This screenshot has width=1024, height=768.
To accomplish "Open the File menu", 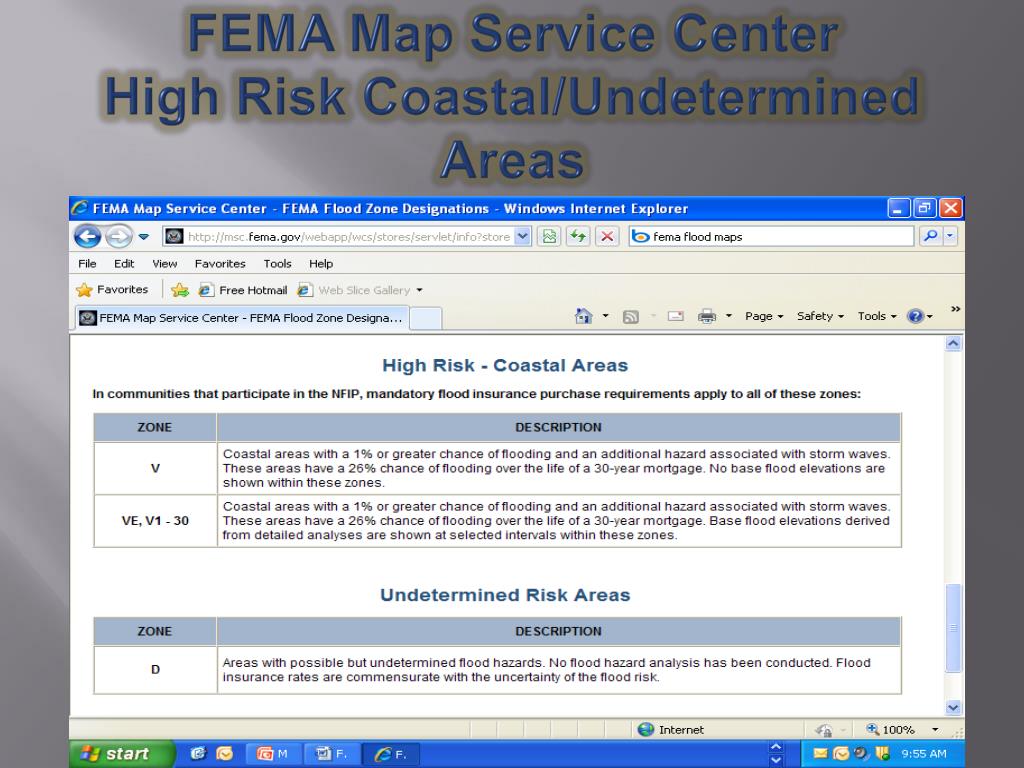I will [x=87, y=264].
